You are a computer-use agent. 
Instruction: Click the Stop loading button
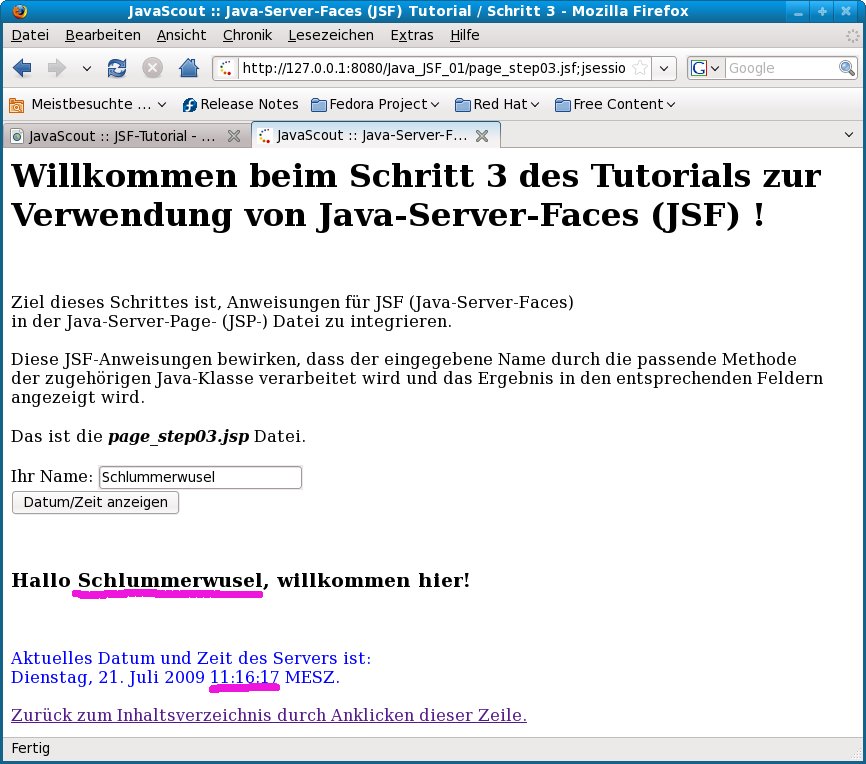pyautogui.click(x=152, y=68)
